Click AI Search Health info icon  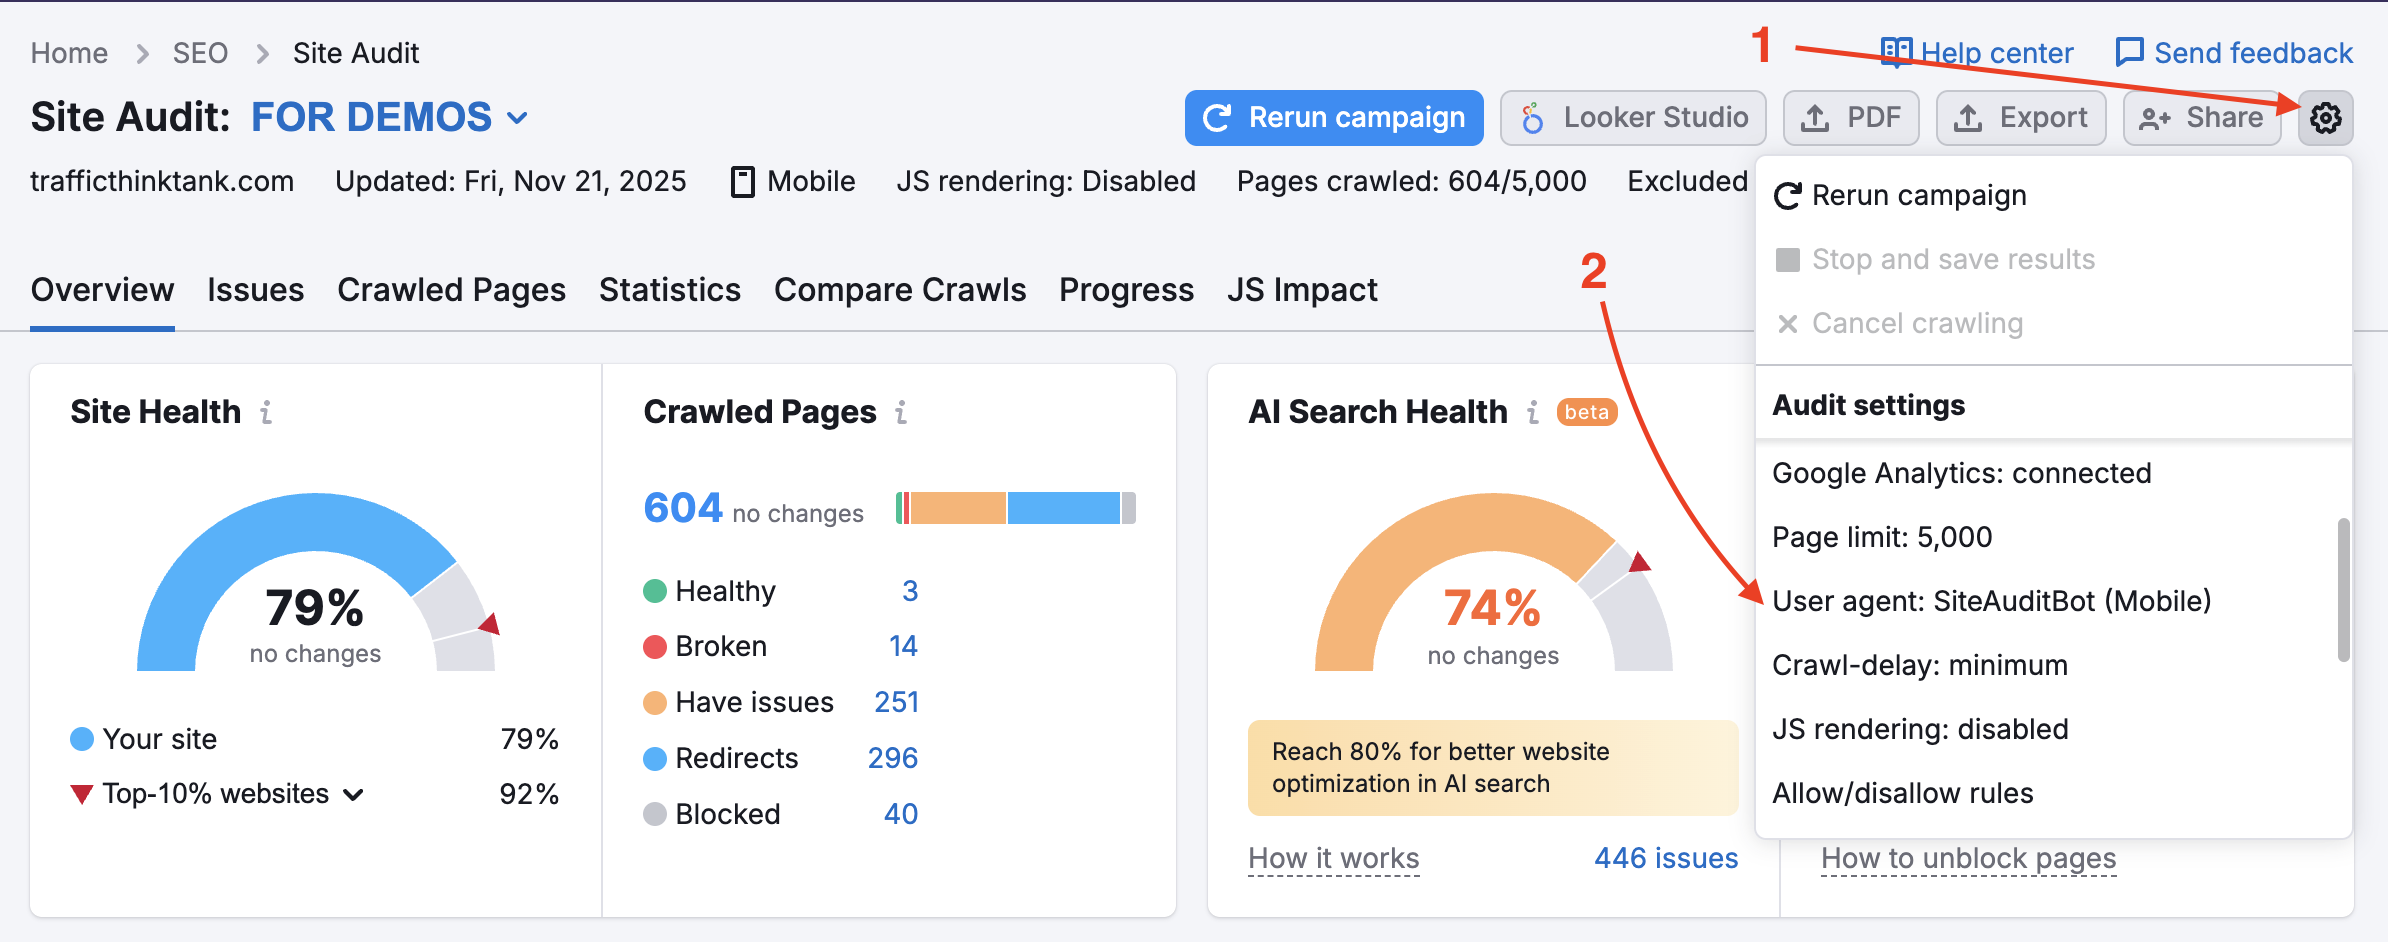pyautogui.click(x=1532, y=412)
